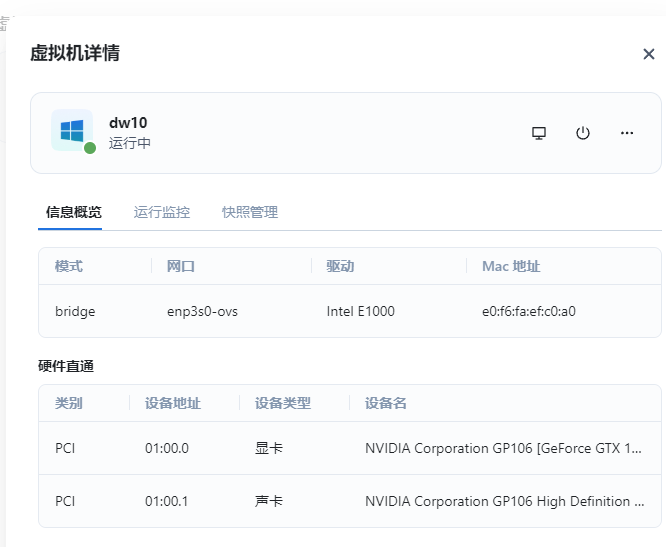The height and width of the screenshot is (547, 666).
Task: Click the 显卡 device type cell
Action: tap(269, 448)
